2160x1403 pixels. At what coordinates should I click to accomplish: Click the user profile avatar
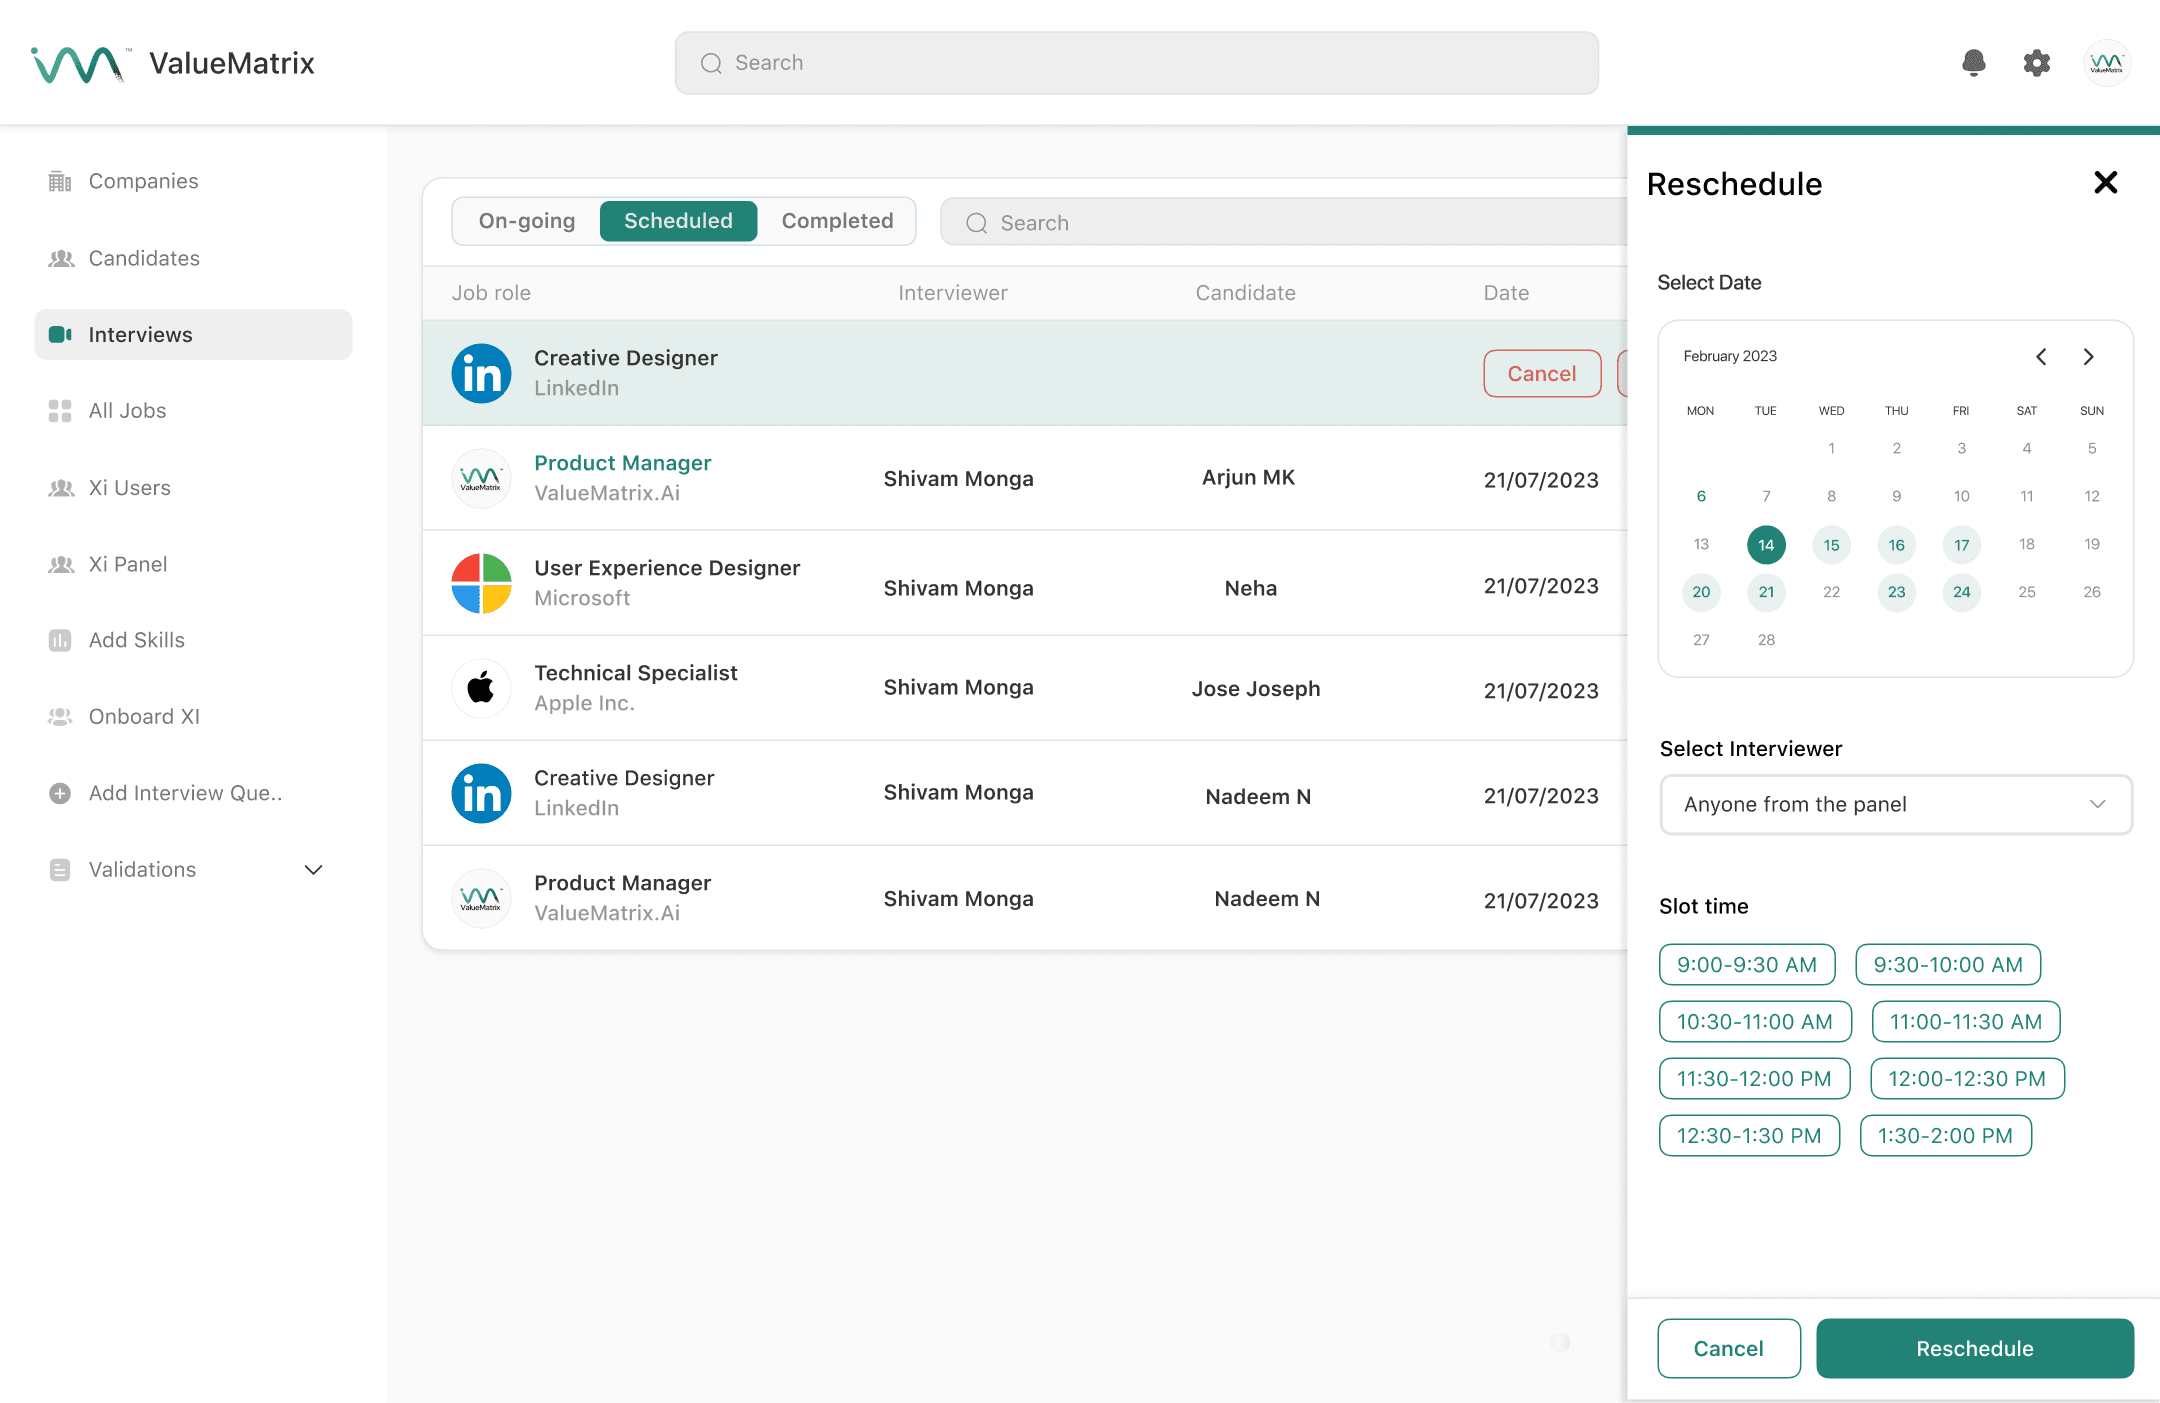(x=2106, y=63)
